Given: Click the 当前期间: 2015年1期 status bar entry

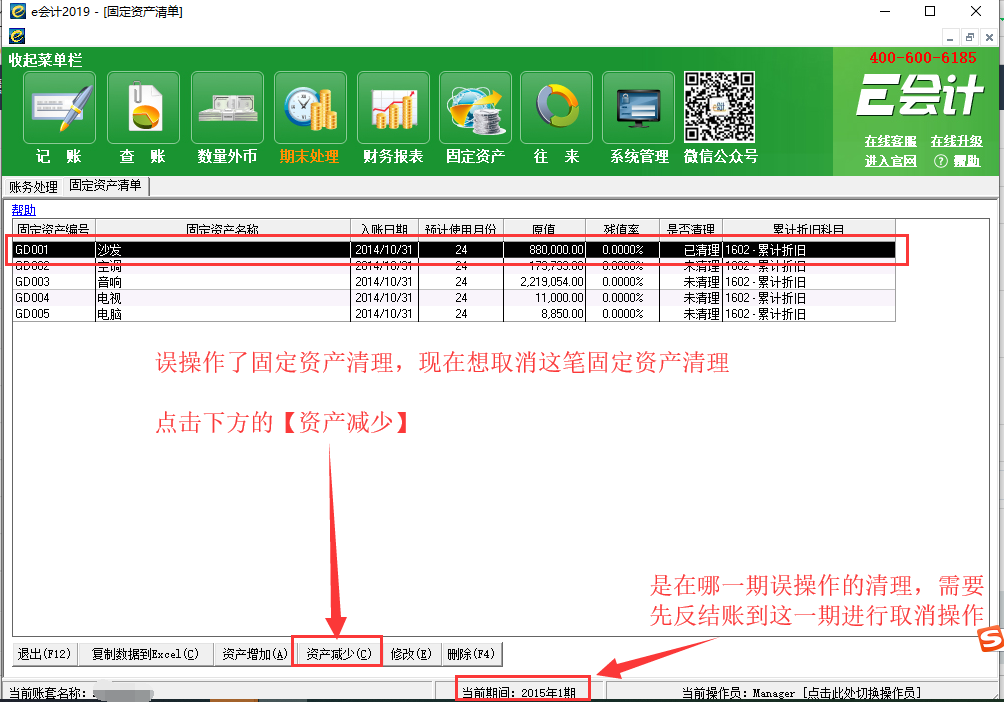Looking at the screenshot, I should (x=519, y=692).
